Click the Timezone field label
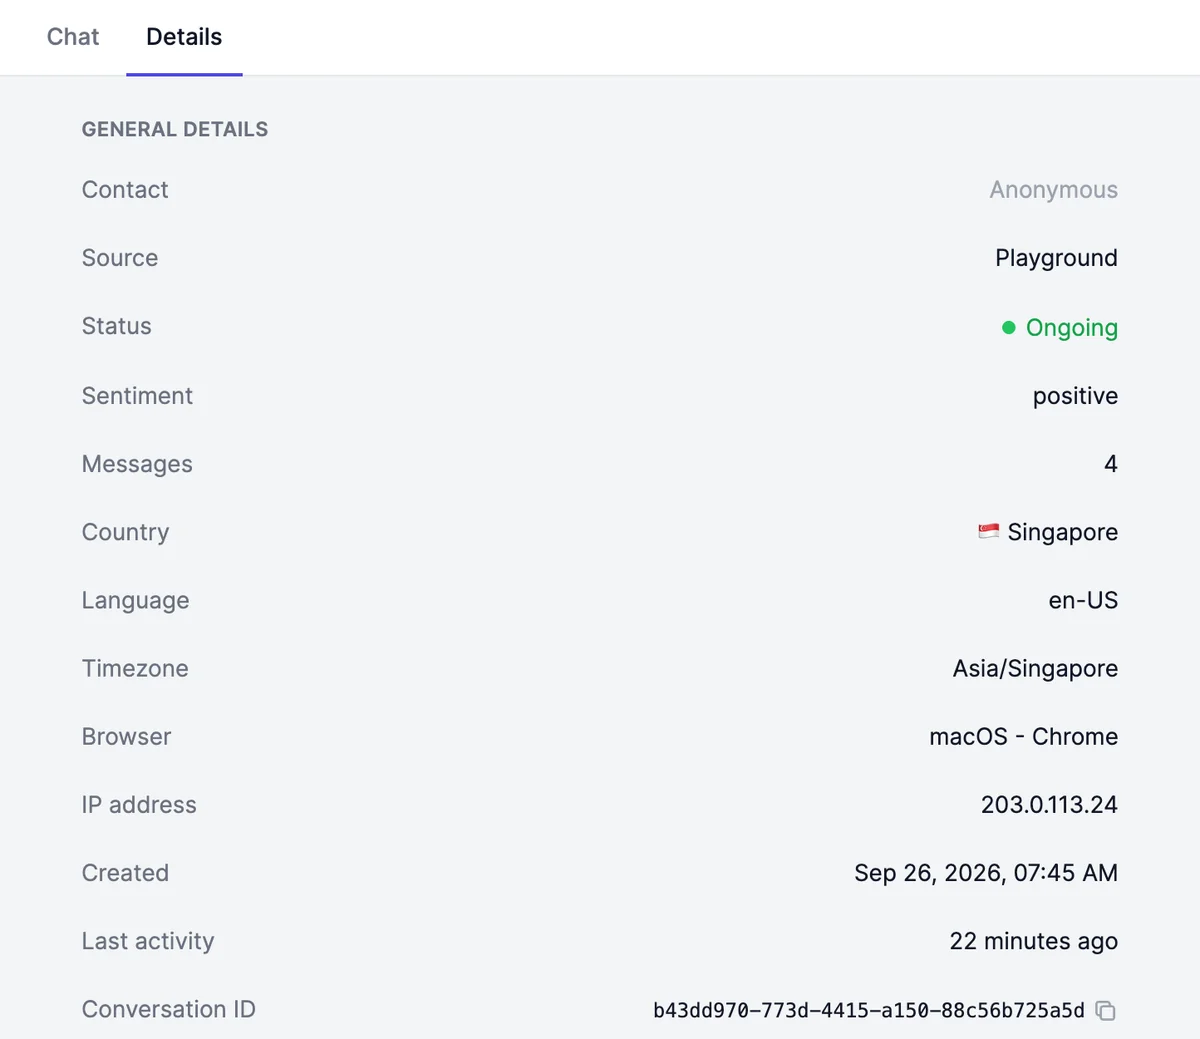This screenshot has width=1200, height=1039. (x=135, y=668)
